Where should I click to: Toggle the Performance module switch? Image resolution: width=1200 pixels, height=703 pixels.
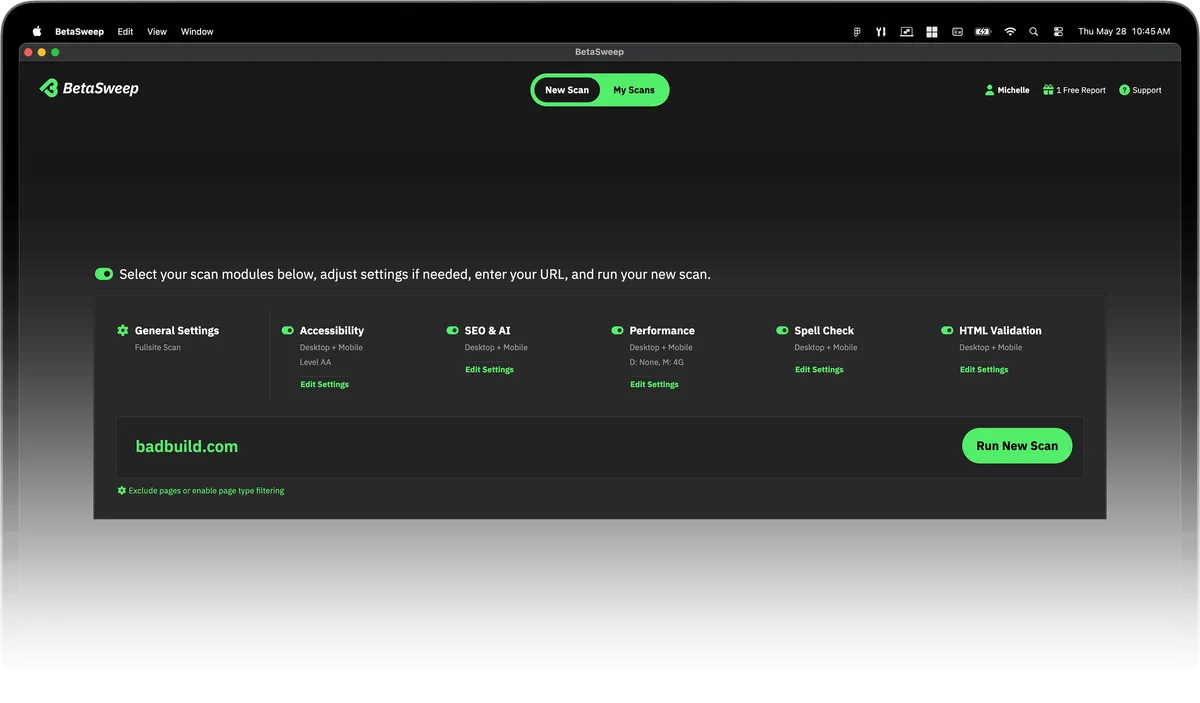(618, 330)
